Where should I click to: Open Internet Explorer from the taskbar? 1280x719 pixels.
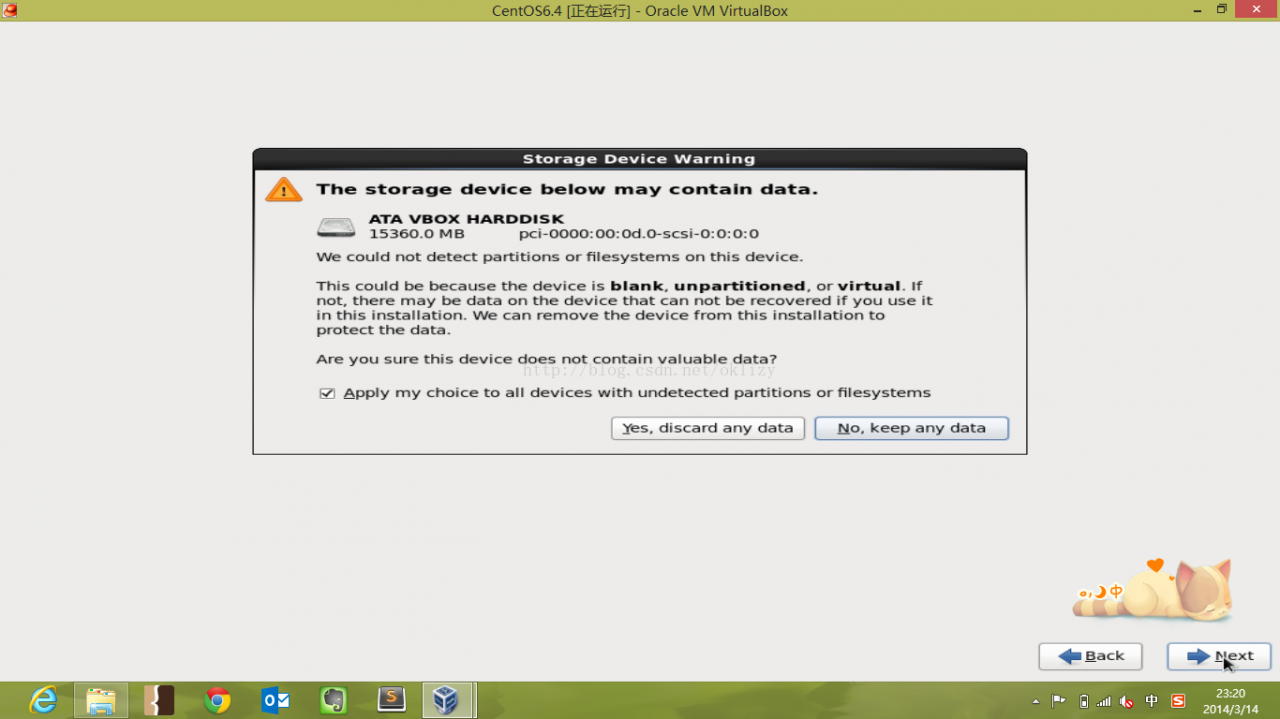pyautogui.click(x=43, y=700)
